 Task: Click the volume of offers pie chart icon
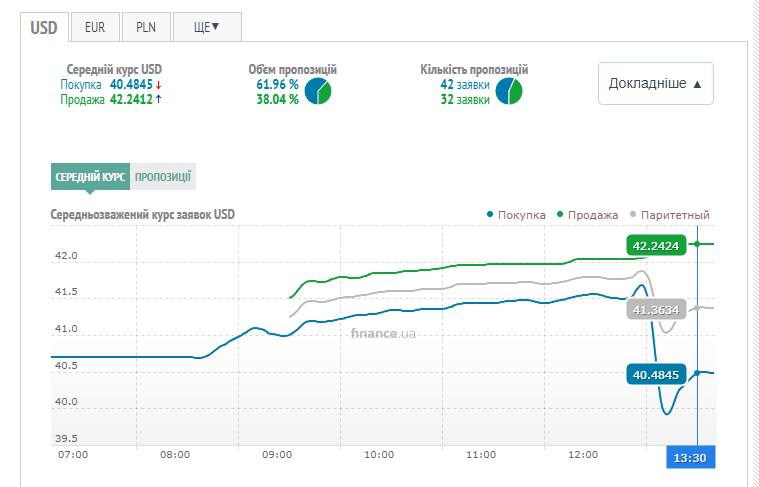click(x=318, y=92)
